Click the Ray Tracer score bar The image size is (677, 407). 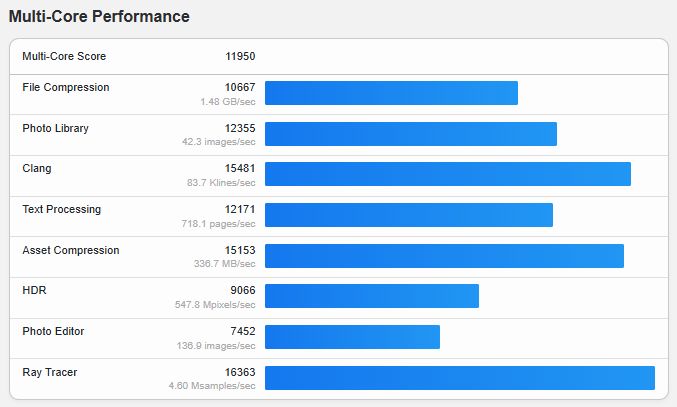[460, 378]
